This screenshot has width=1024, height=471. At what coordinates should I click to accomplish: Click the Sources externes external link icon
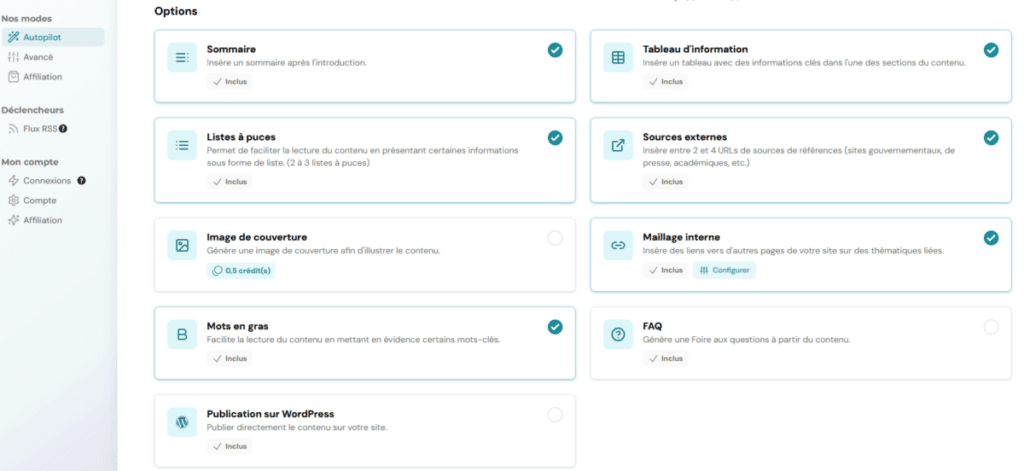click(618, 146)
